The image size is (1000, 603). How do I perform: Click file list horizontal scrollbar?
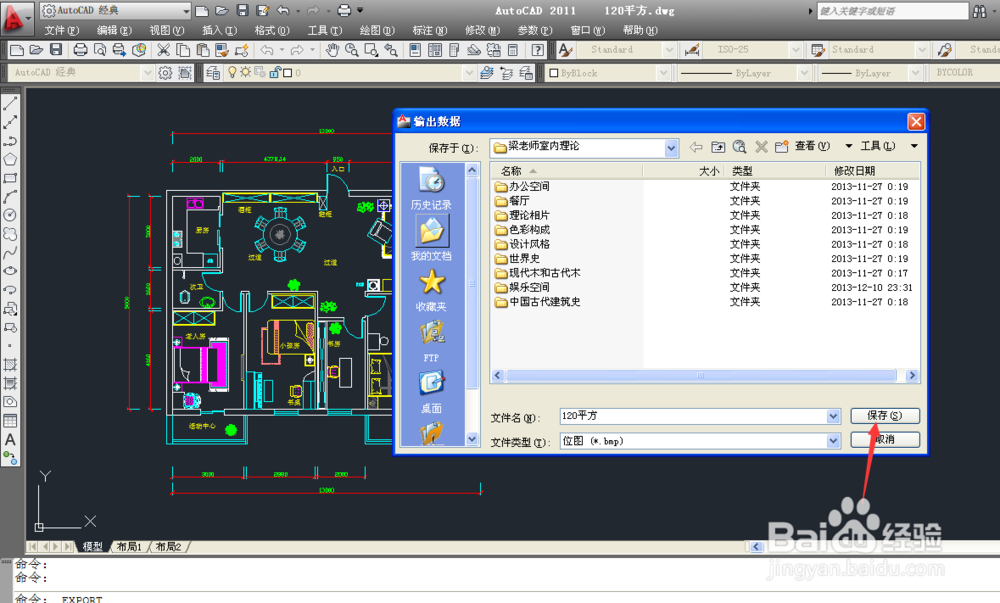coord(702,375)
